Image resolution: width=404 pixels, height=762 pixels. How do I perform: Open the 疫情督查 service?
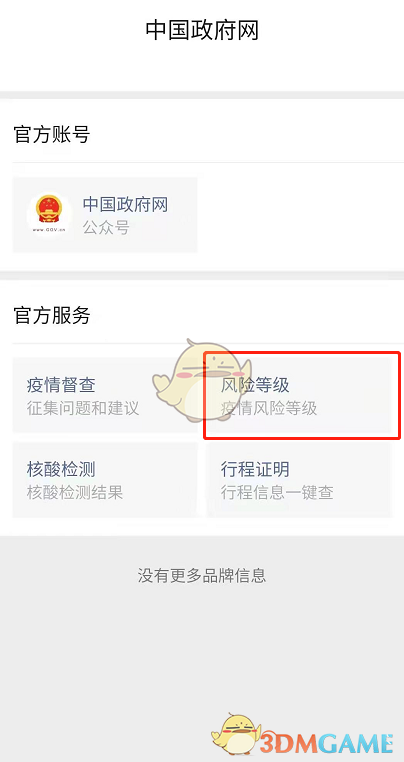point(105,395)
